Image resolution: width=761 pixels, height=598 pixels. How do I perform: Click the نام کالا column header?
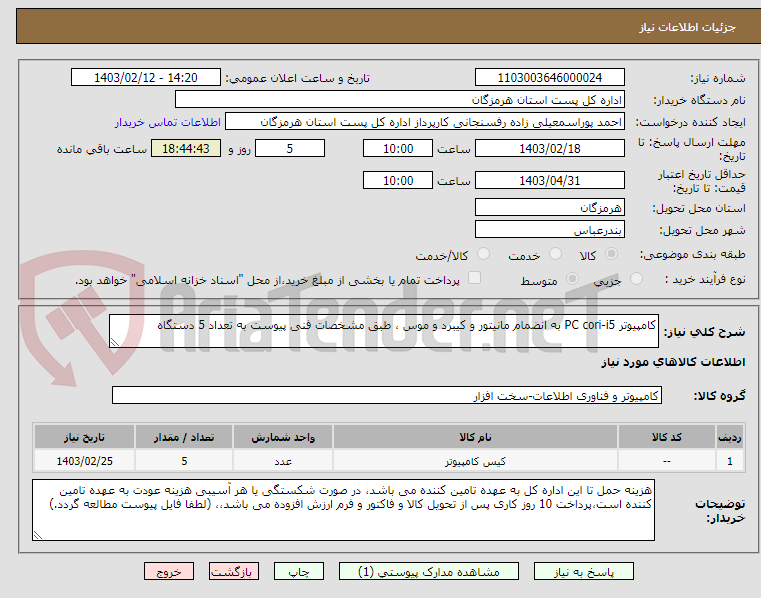pos(475,437)
